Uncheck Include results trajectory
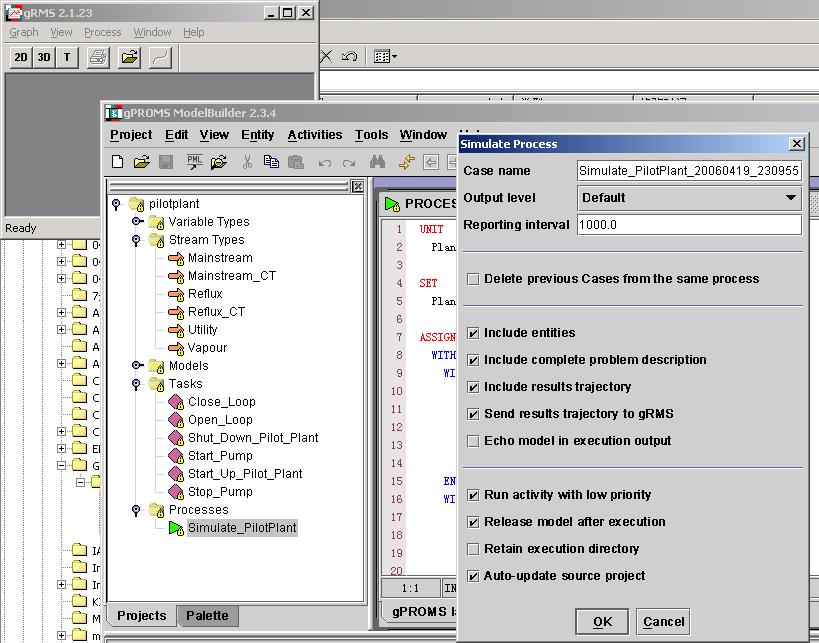The width and height of the screenshot is (819, 643). point(473,387)
